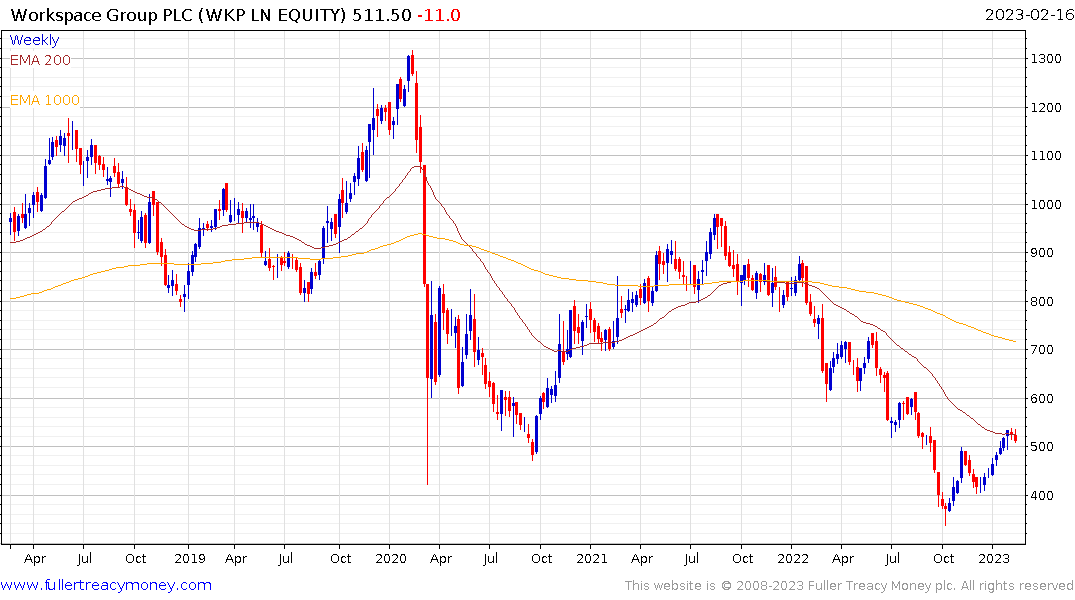Screen dimensions: 1075x600
Task: Click the 2019 time axis label
Action: [x=190, y=558]
